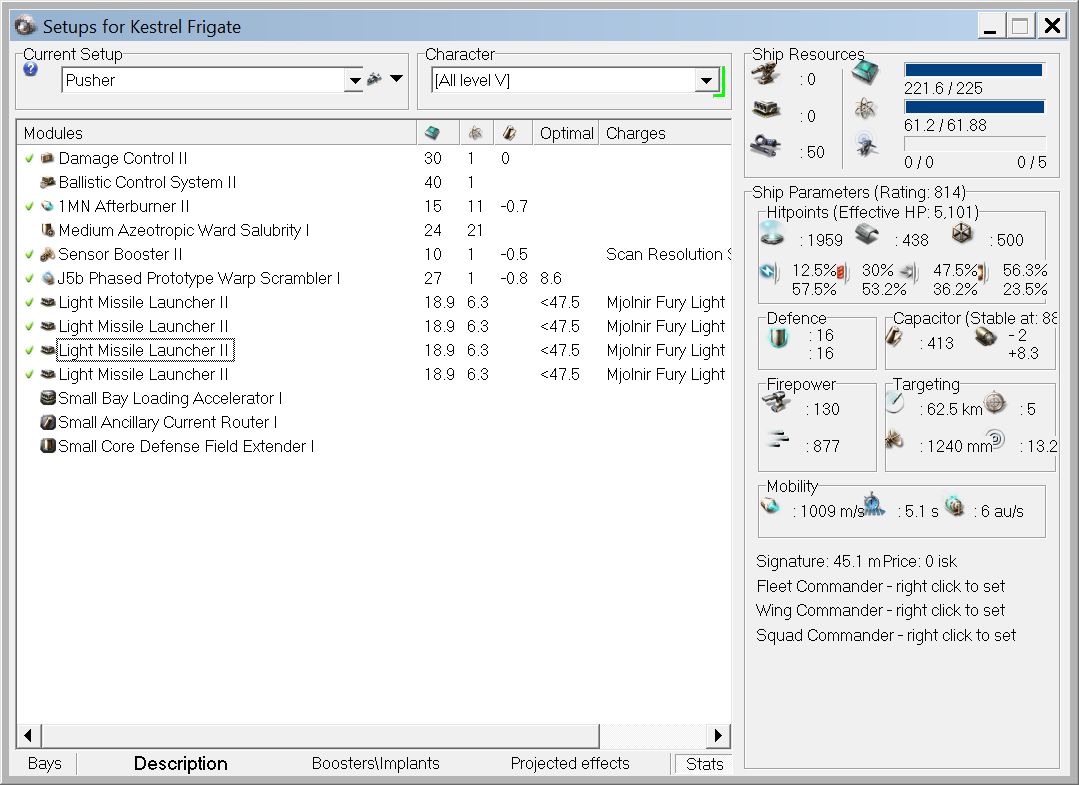The image size is (1079, 785).
Task: Open the Boosters\Implants tab
Action: click(375, 763)
